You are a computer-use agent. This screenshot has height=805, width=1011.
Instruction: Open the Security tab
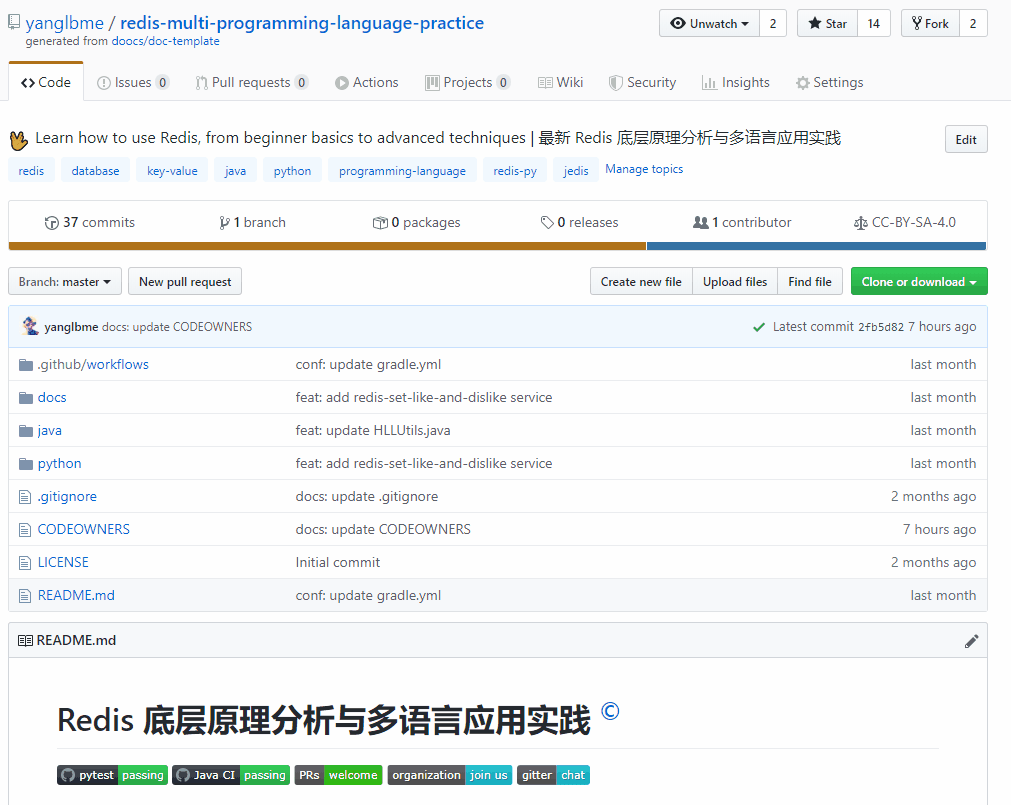pyautogui.click(x=642, y=82)
